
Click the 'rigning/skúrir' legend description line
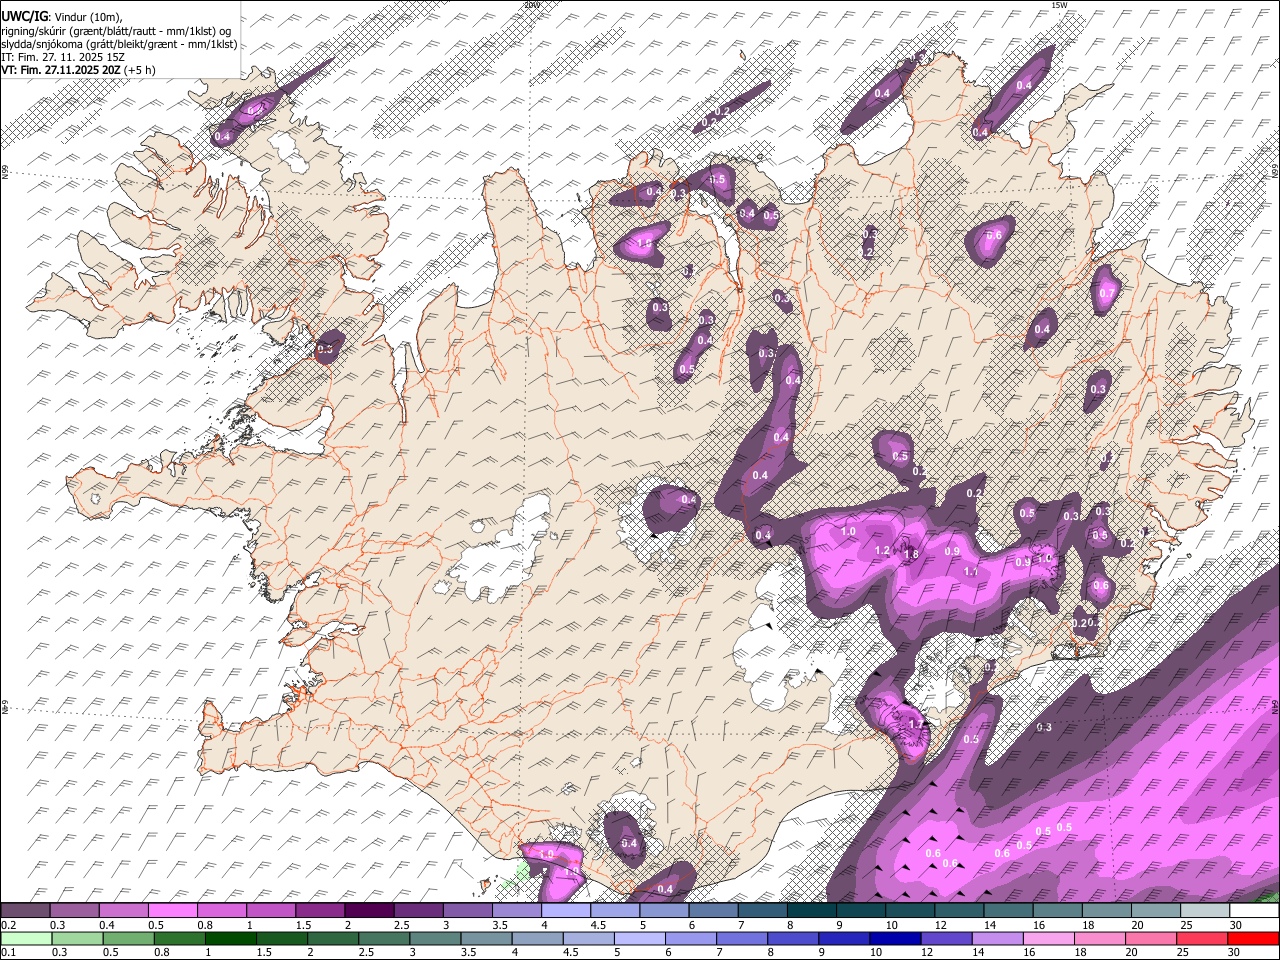[116, 30]
